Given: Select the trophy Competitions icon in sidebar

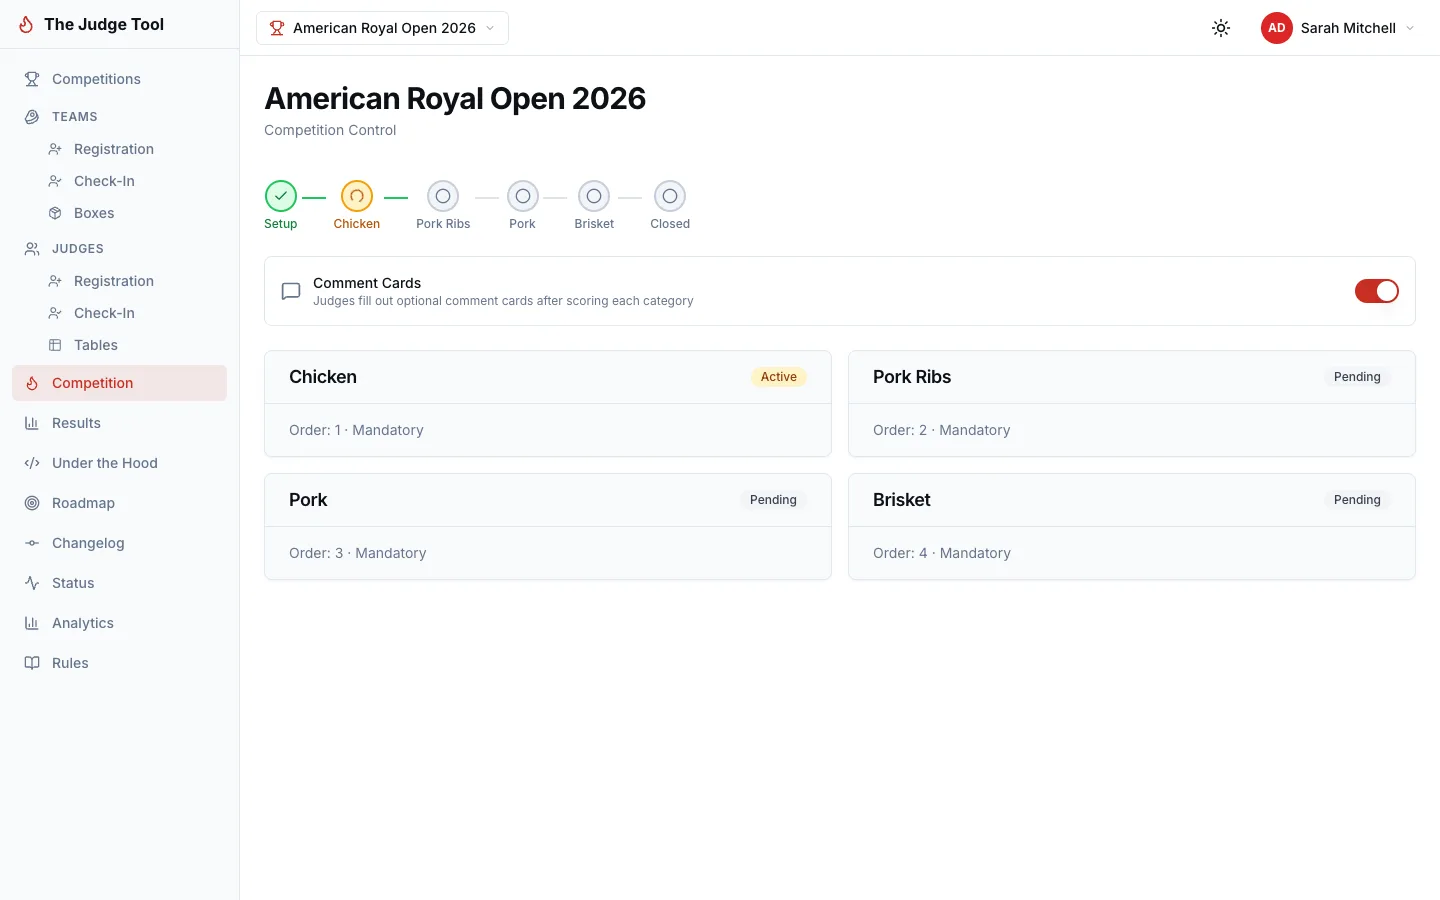Looking at the screenshot, I should tap(31, 79).
